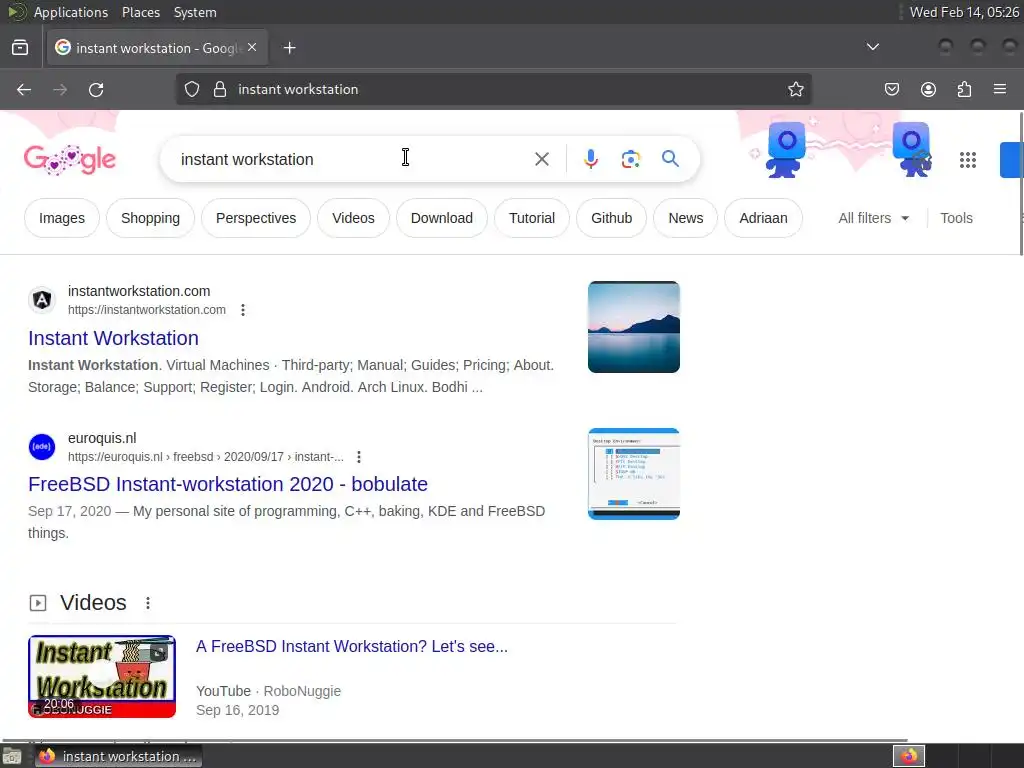
Task: Select the Shopping filter chip
Action: [150, 218]
